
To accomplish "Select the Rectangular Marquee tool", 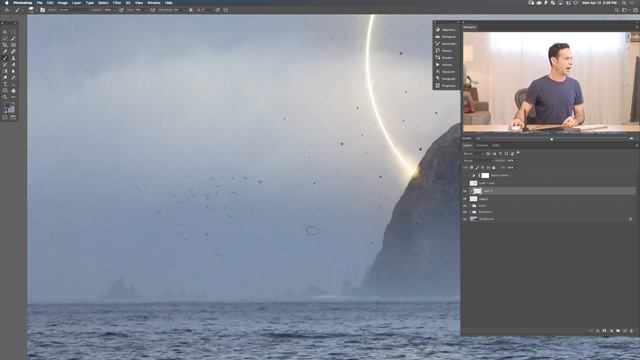I will [x=13, y=32].
